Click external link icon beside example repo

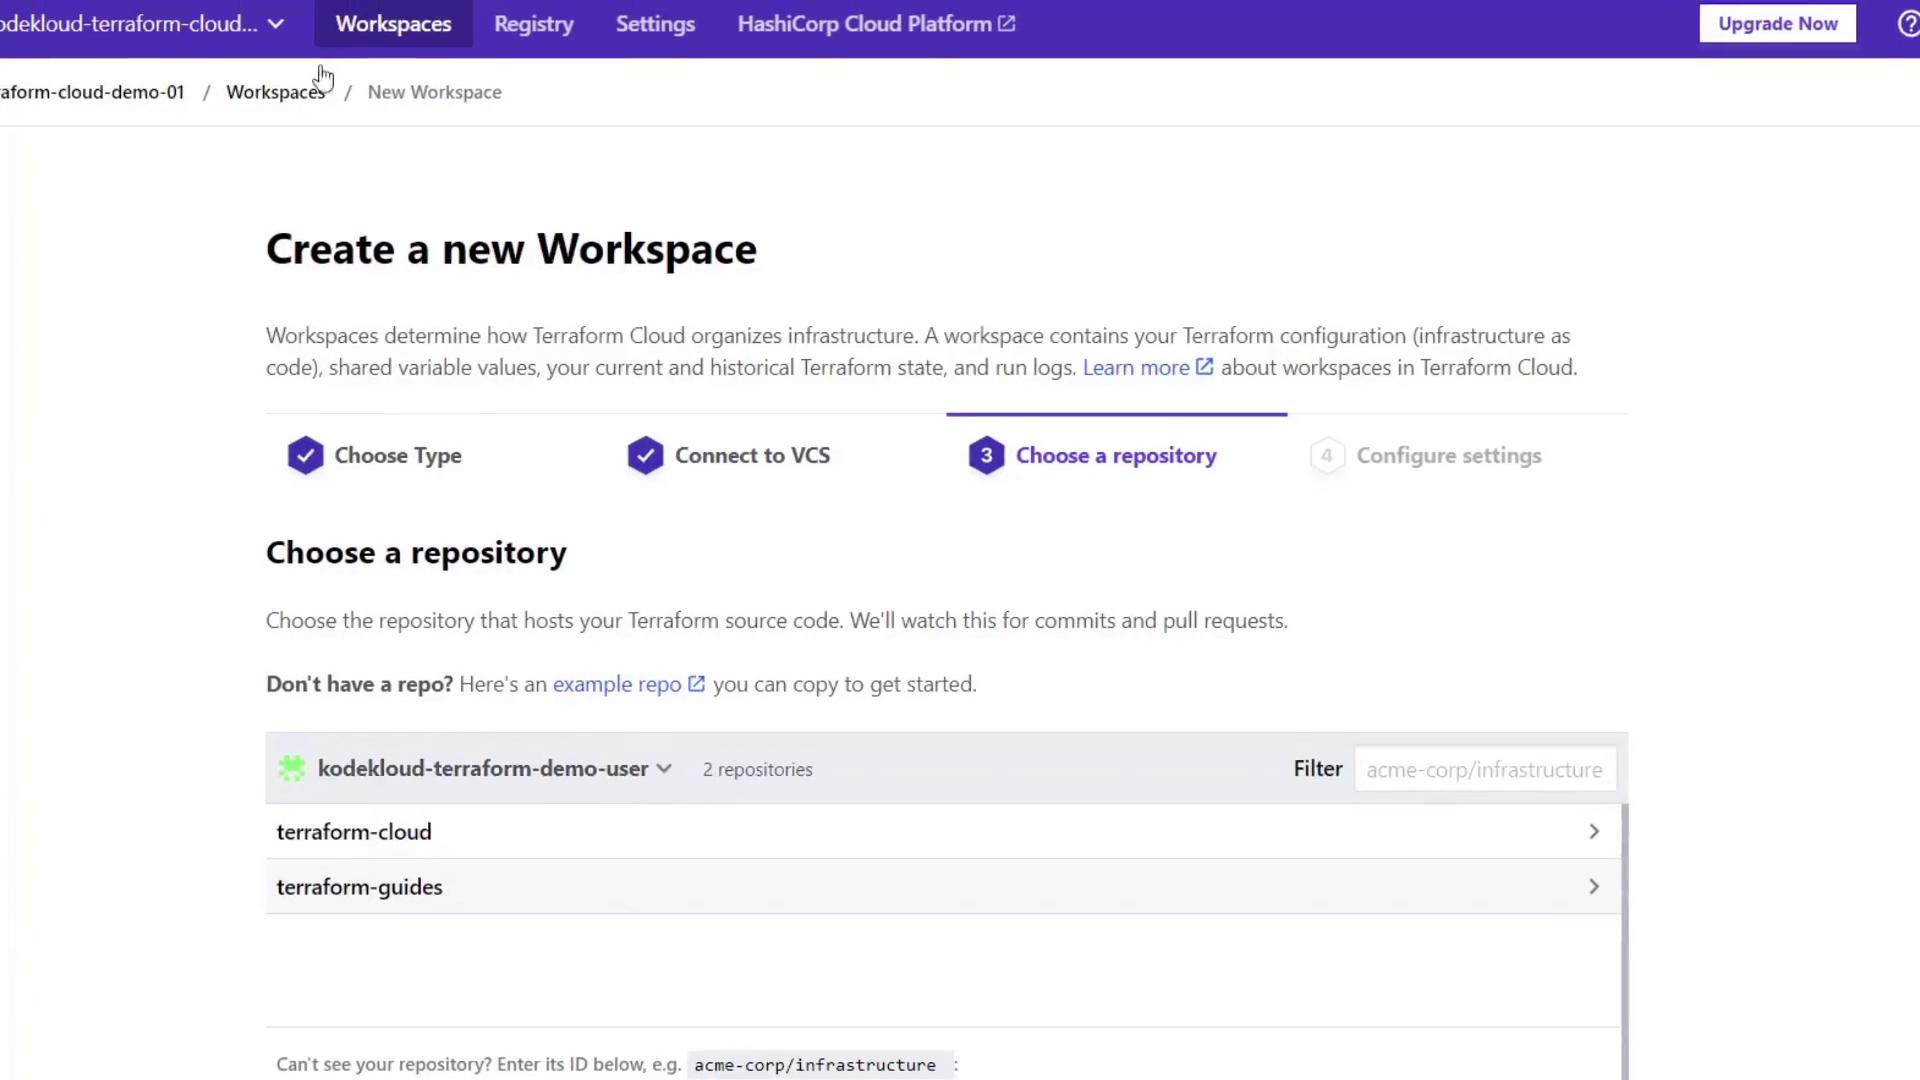click(697, 685)
